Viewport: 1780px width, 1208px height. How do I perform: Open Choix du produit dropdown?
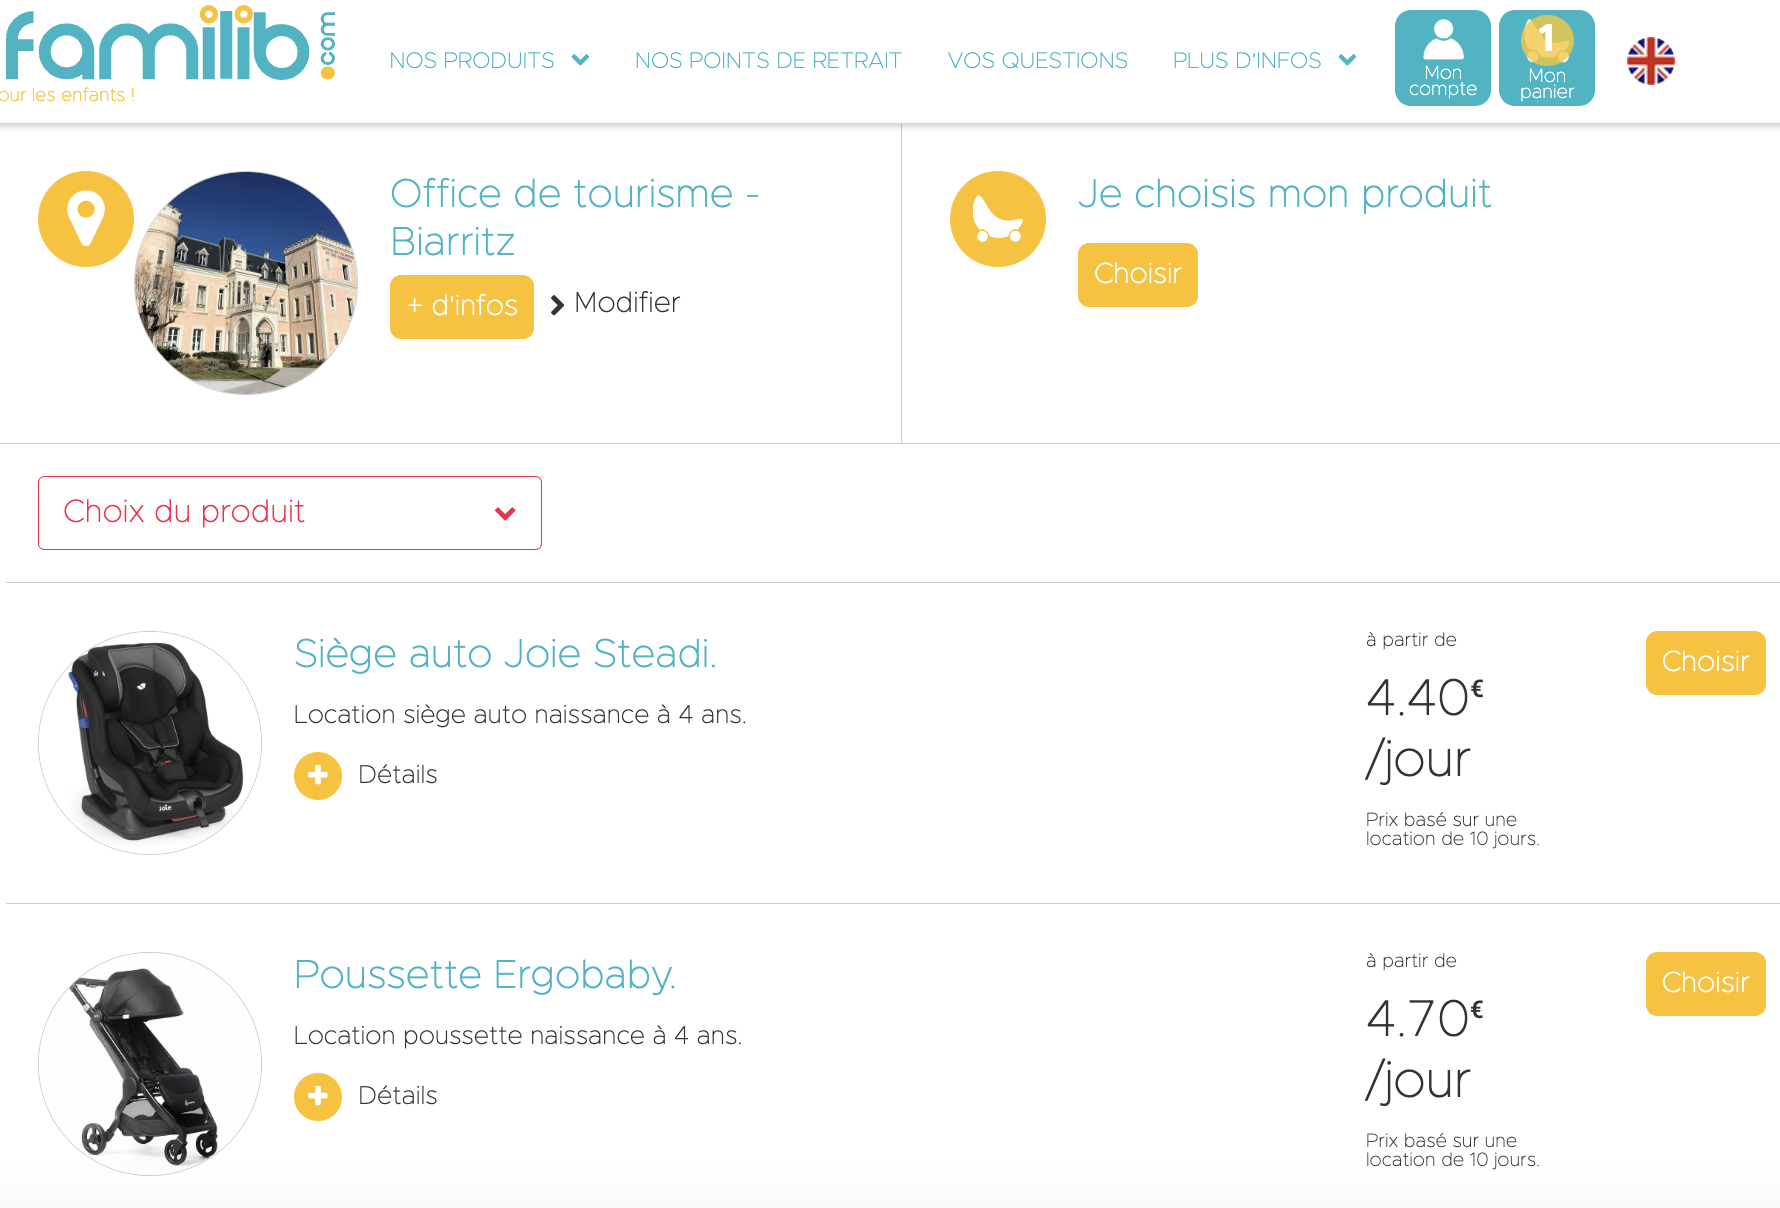290,513
